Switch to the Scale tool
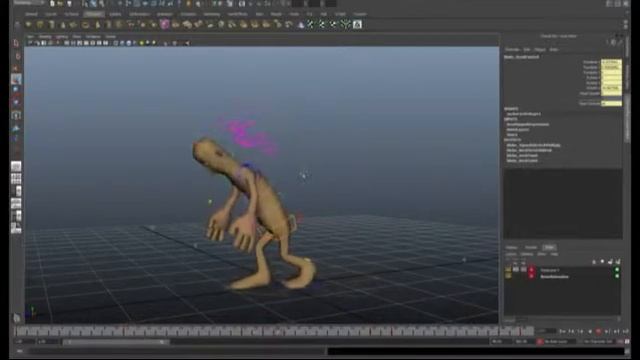640x360 pixels. (16, 102)
